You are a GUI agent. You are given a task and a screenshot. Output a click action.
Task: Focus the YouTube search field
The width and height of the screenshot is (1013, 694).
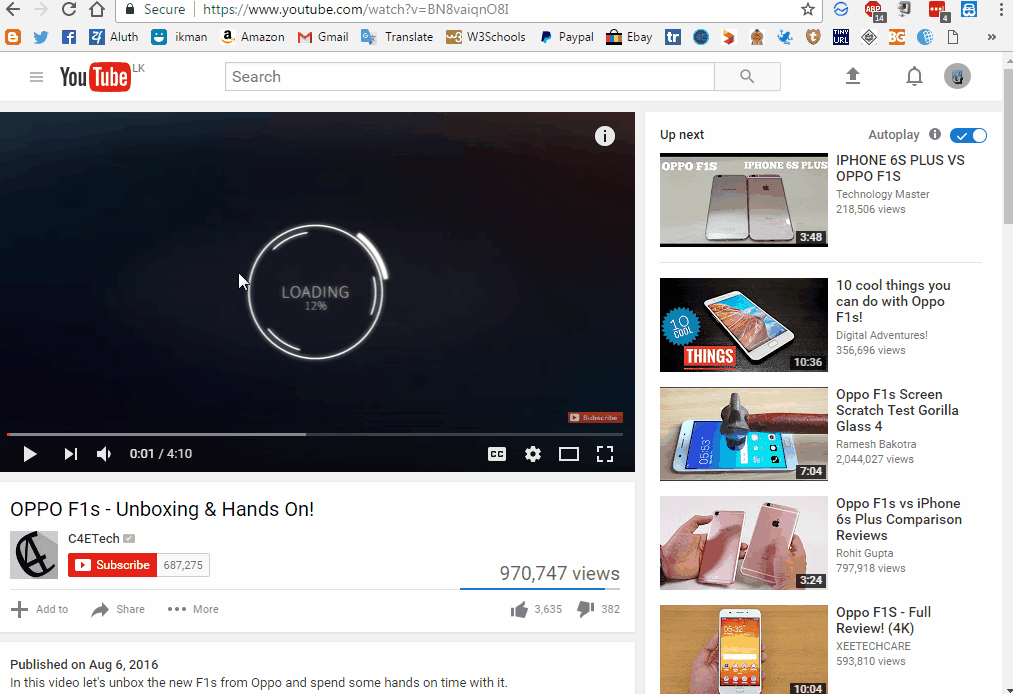[x=470, y=76]
